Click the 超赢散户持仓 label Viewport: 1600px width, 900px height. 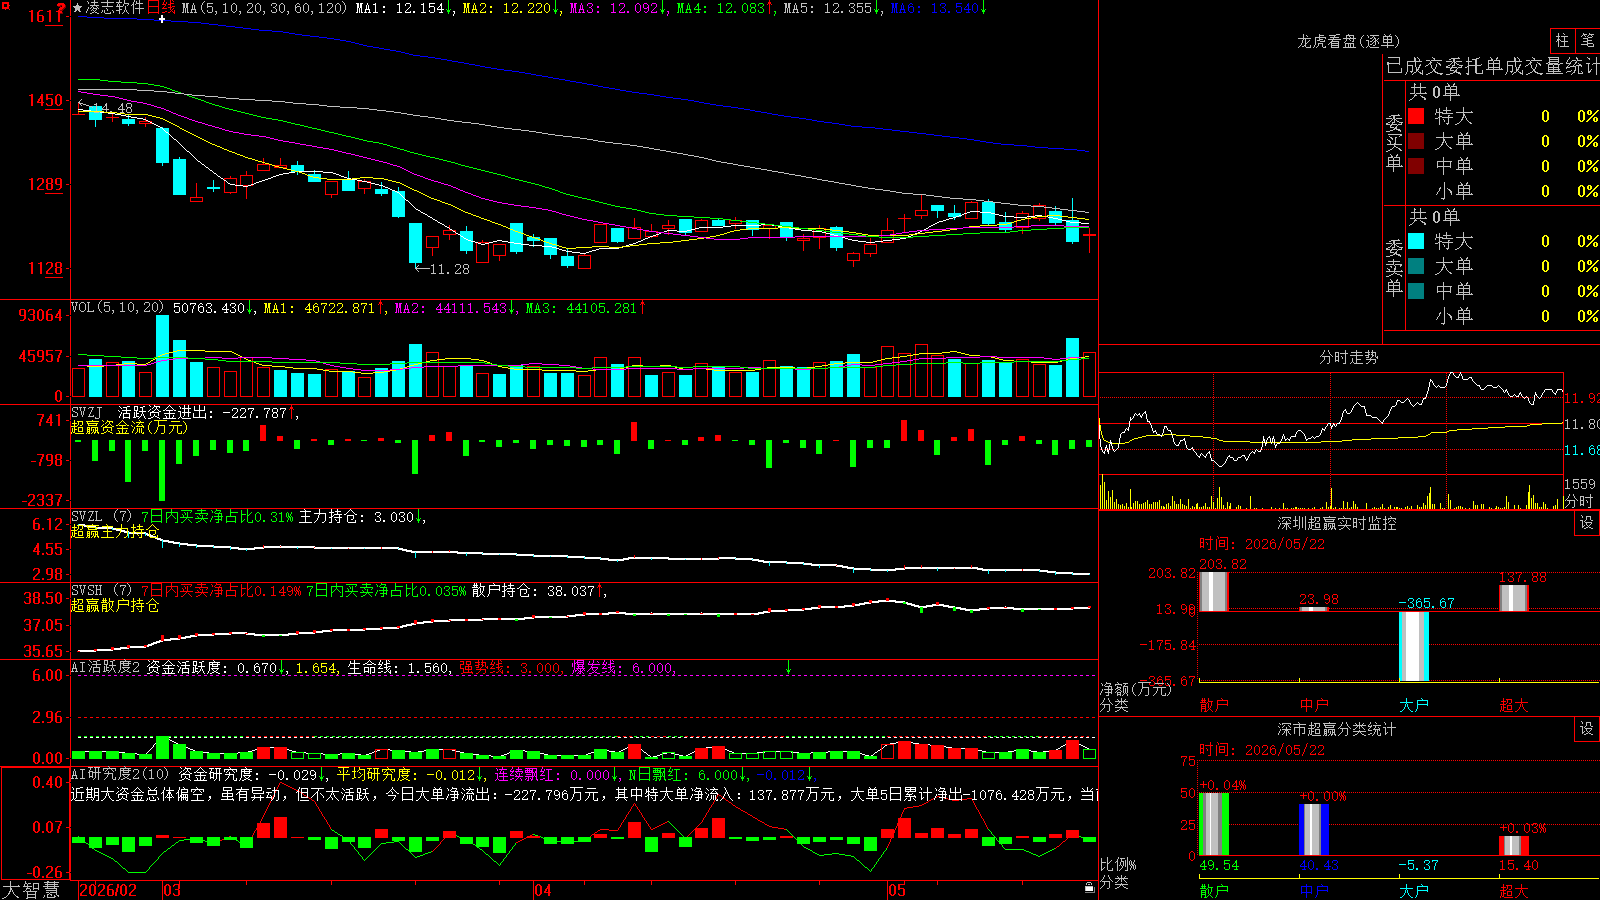coord(115,605)
